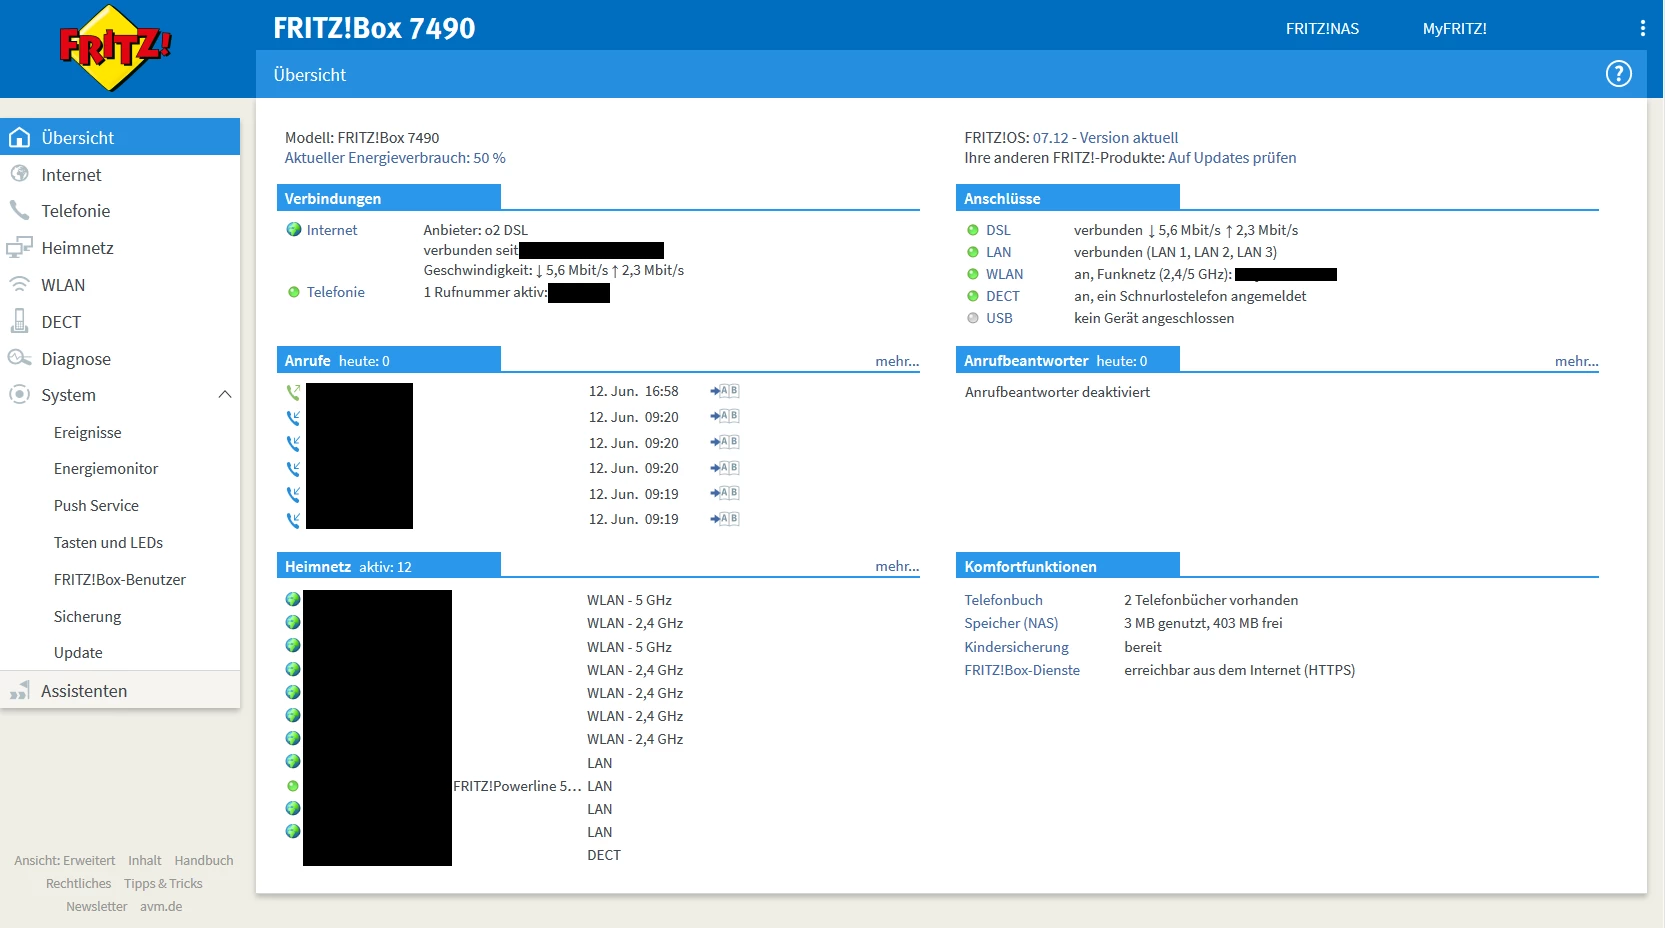Click the Übersicht house icon
The image size is (1665, 928).
(19, 137)
